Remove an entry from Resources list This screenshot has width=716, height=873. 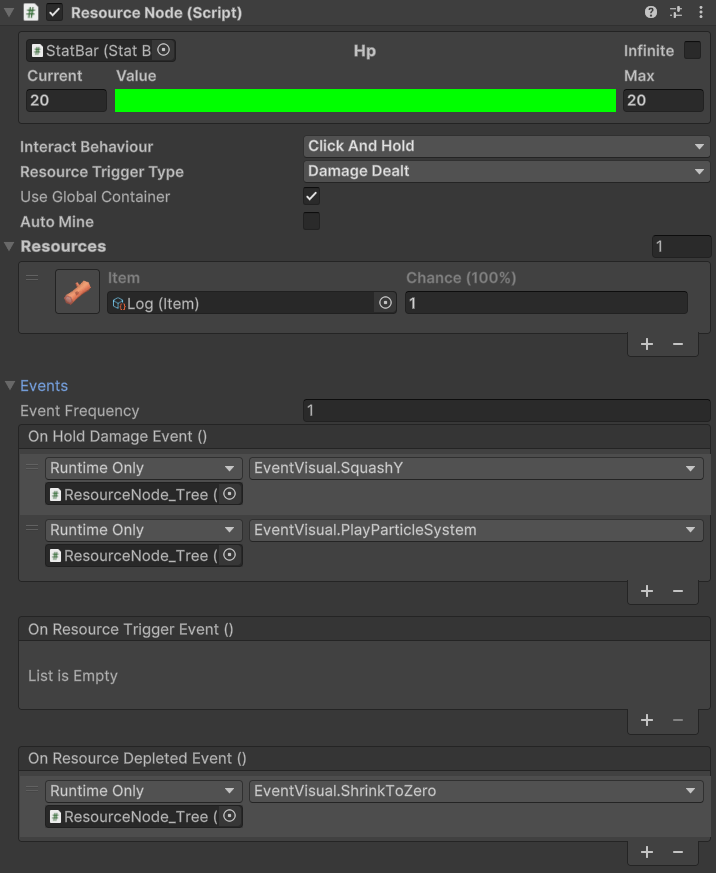(678, 344)
